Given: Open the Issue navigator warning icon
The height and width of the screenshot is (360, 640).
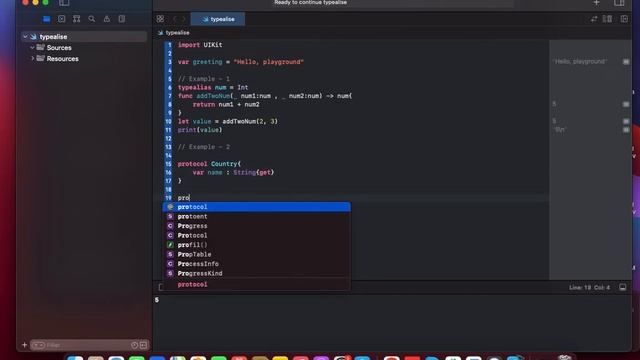Looking at the screenshot, I should point(107,19).
